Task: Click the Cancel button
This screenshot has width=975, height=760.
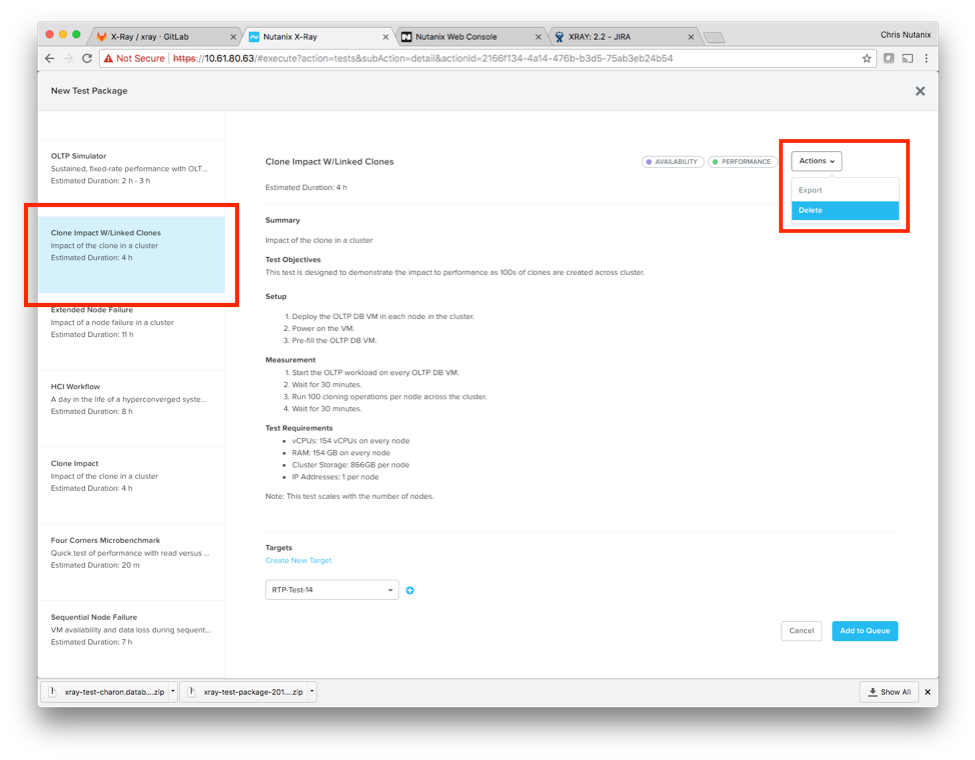Action: click(x=802, y=631)
